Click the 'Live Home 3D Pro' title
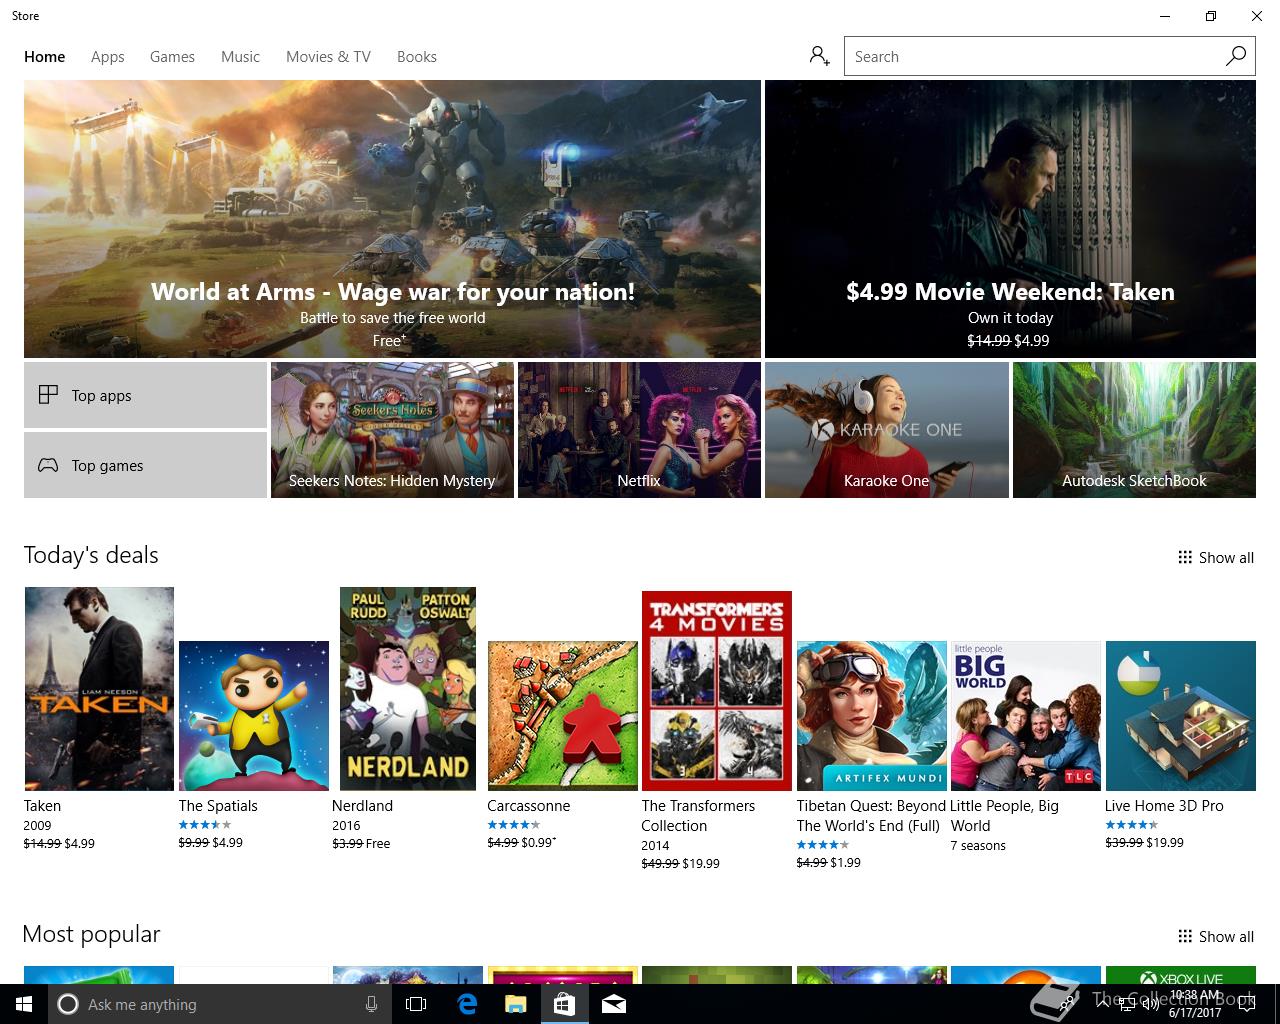Image resolution: width=1280 pixels, height=1024 pixels. [x=1164, y=806]
